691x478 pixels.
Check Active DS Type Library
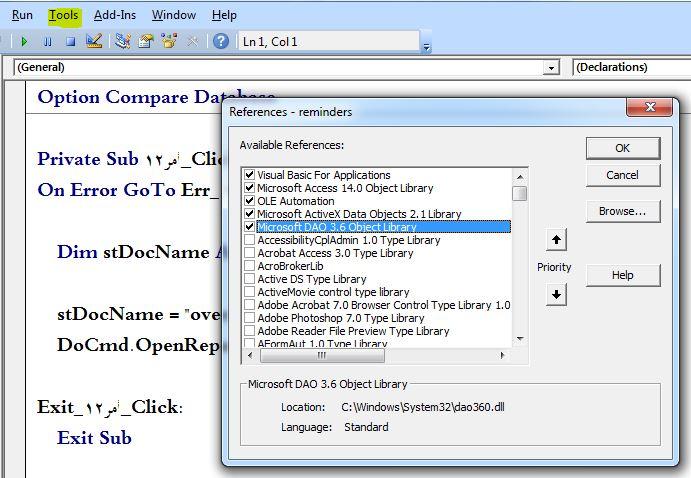[249, 279]
